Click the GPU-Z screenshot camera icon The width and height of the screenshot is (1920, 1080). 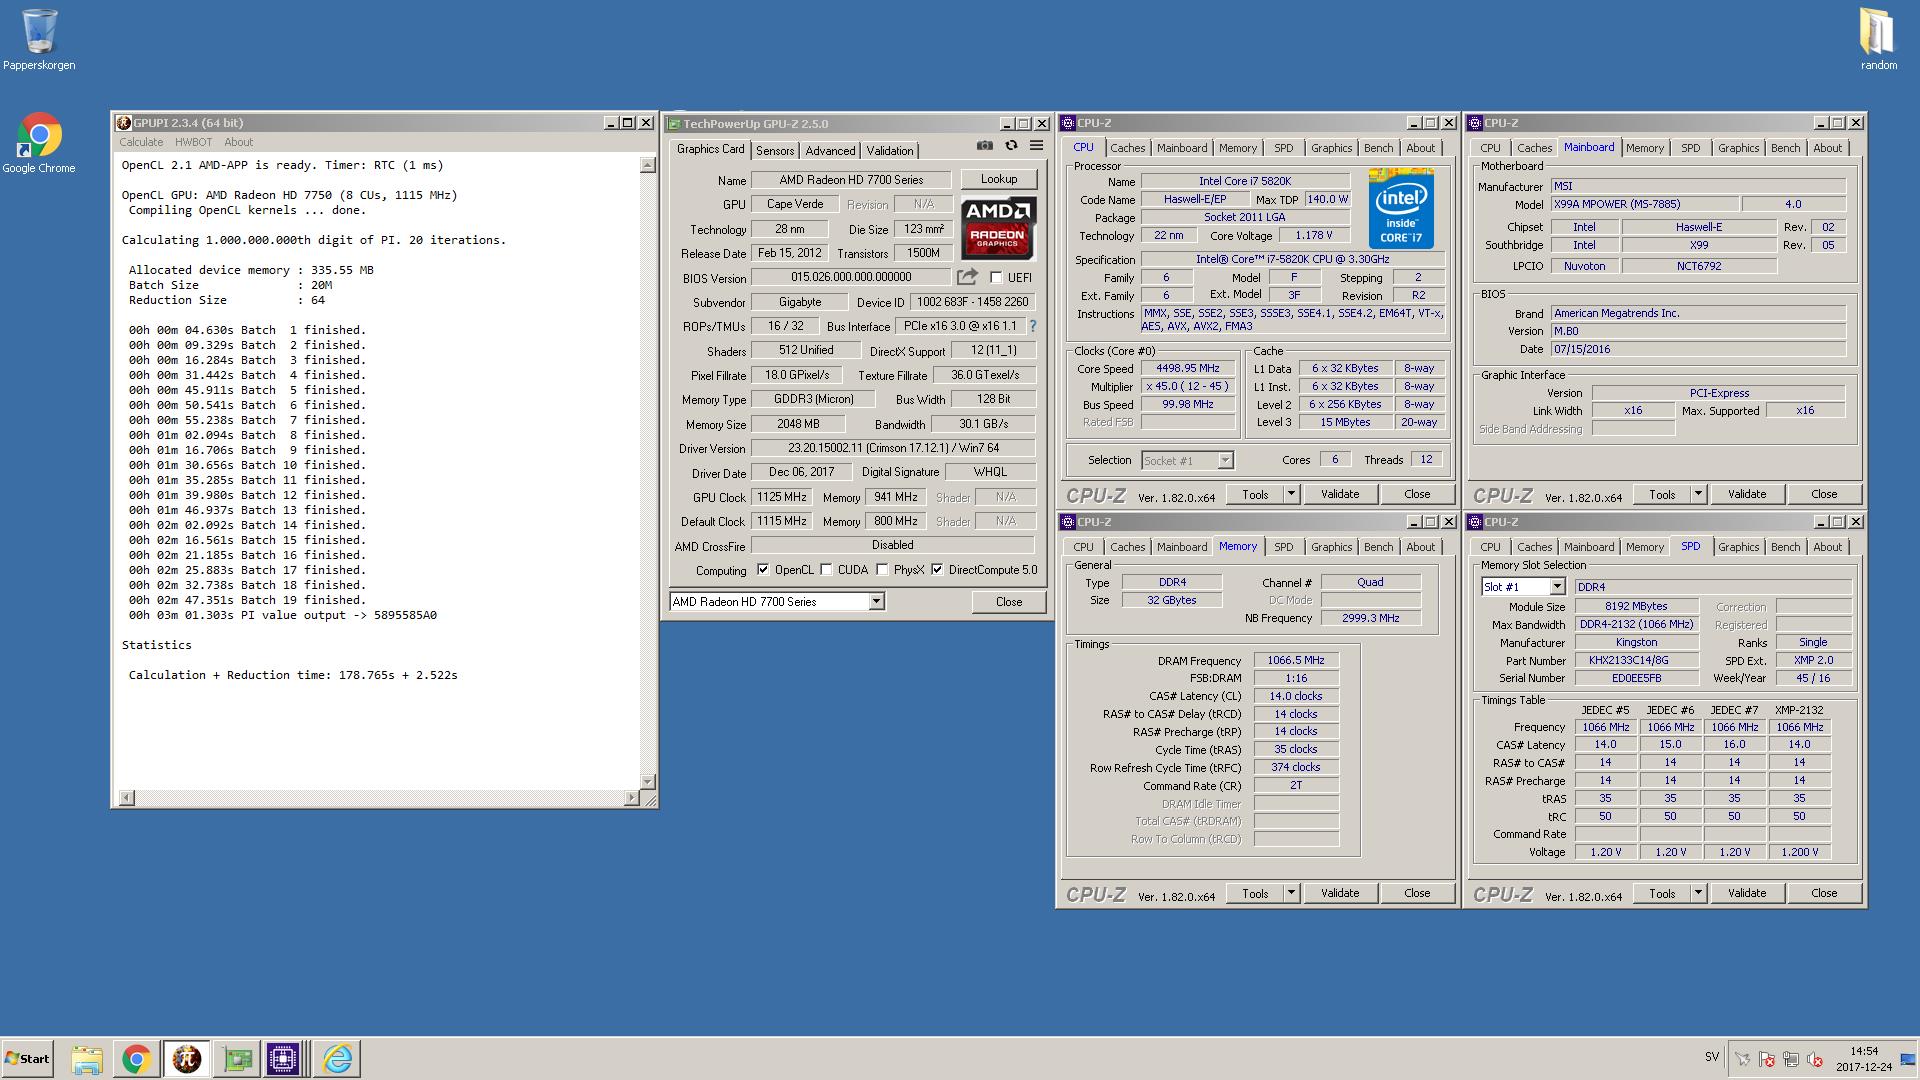(x=985, y=146)
